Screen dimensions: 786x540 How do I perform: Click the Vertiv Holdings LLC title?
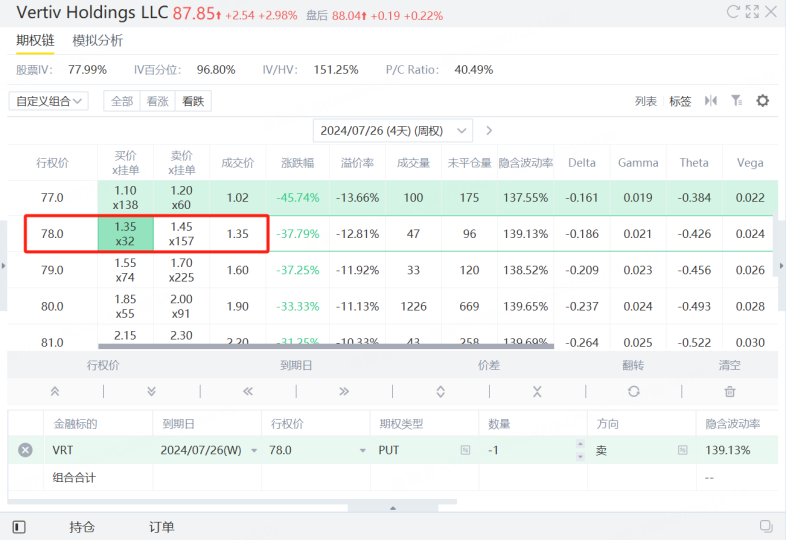click(92, 12)
